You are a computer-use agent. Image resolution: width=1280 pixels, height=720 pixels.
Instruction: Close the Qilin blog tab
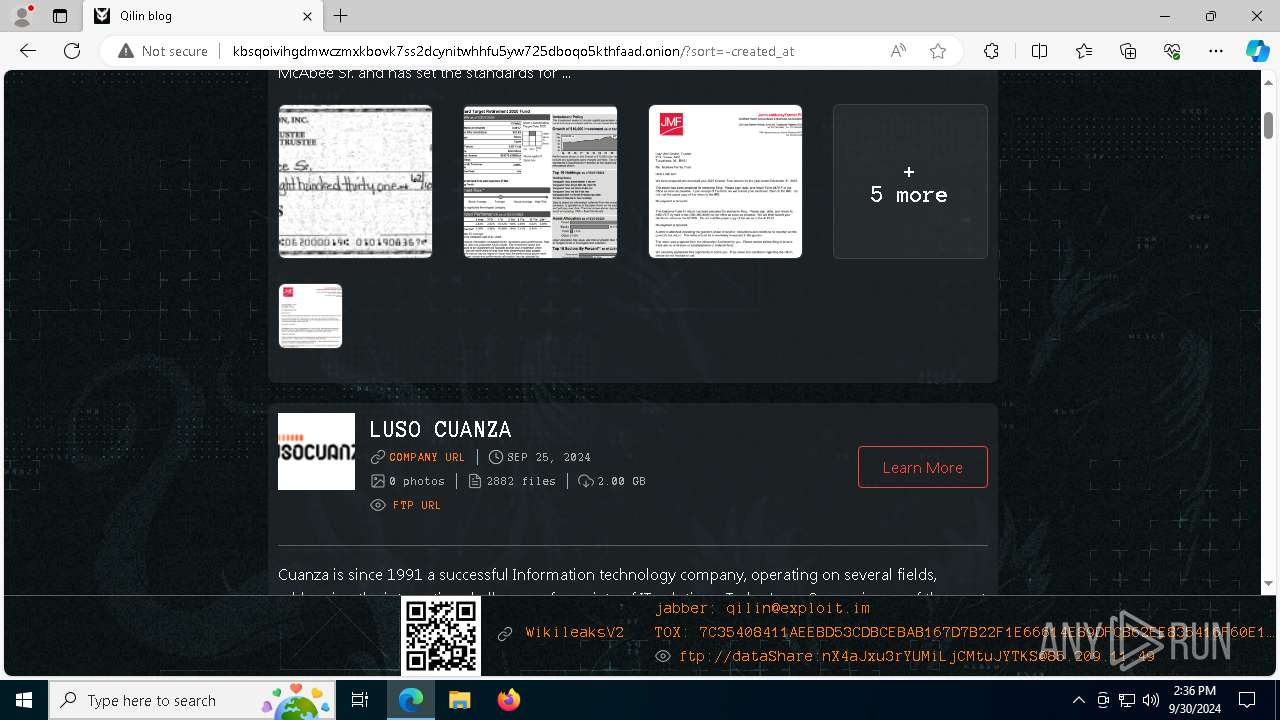coord(308,16)
